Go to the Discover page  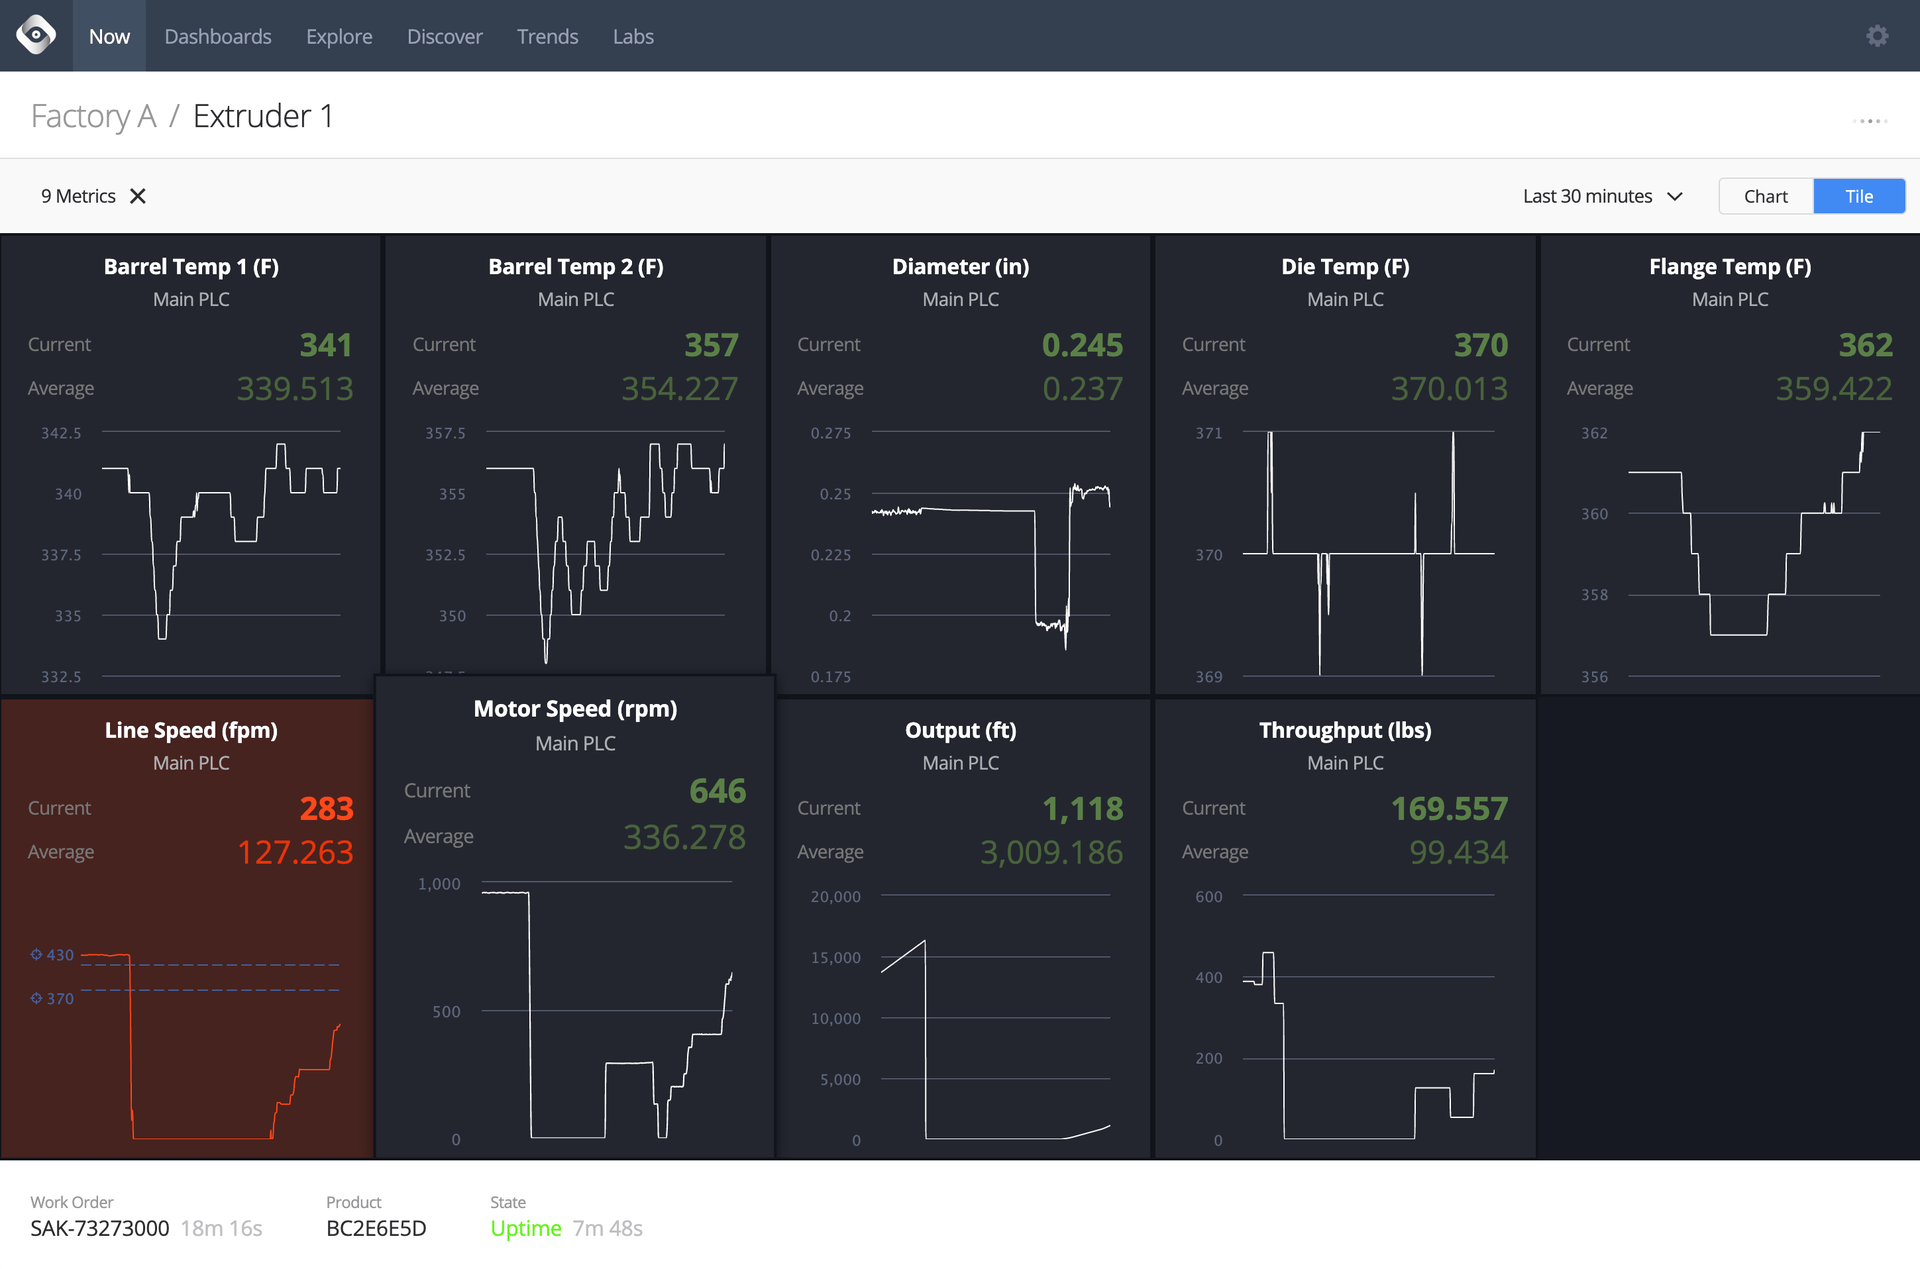[x=445, y=36]
